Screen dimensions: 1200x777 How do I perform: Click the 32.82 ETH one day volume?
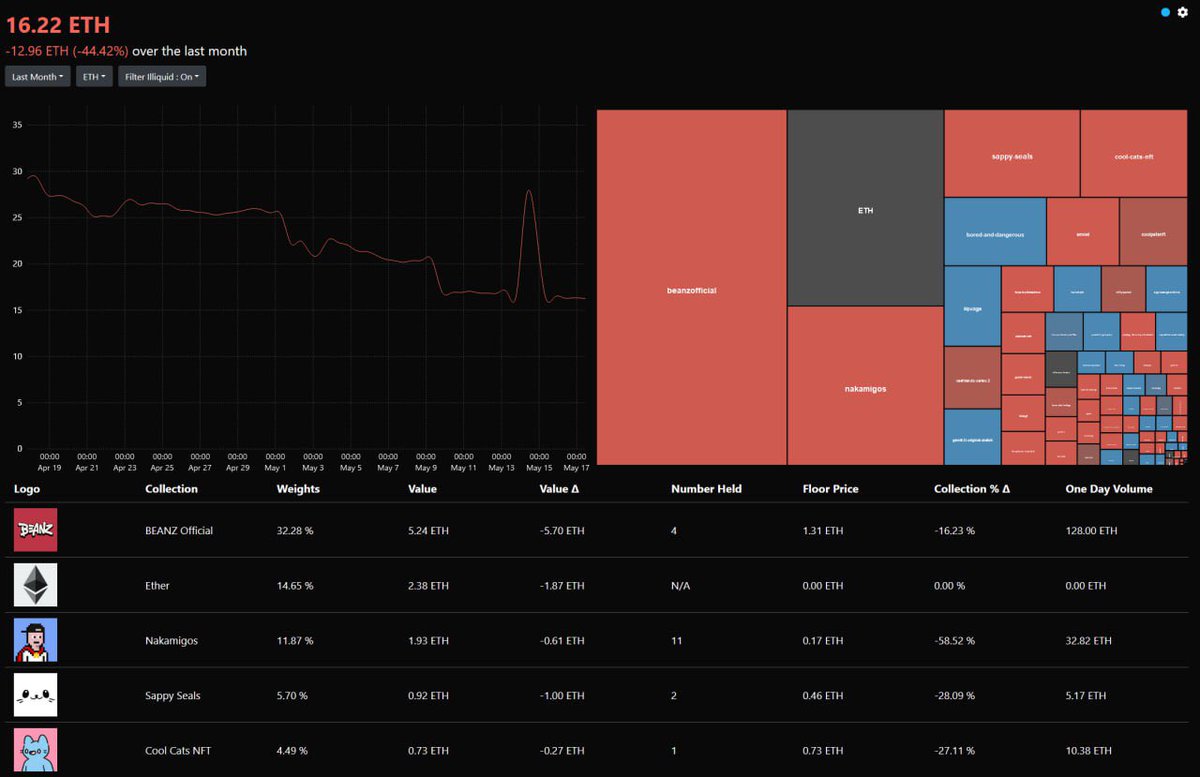1089,640
